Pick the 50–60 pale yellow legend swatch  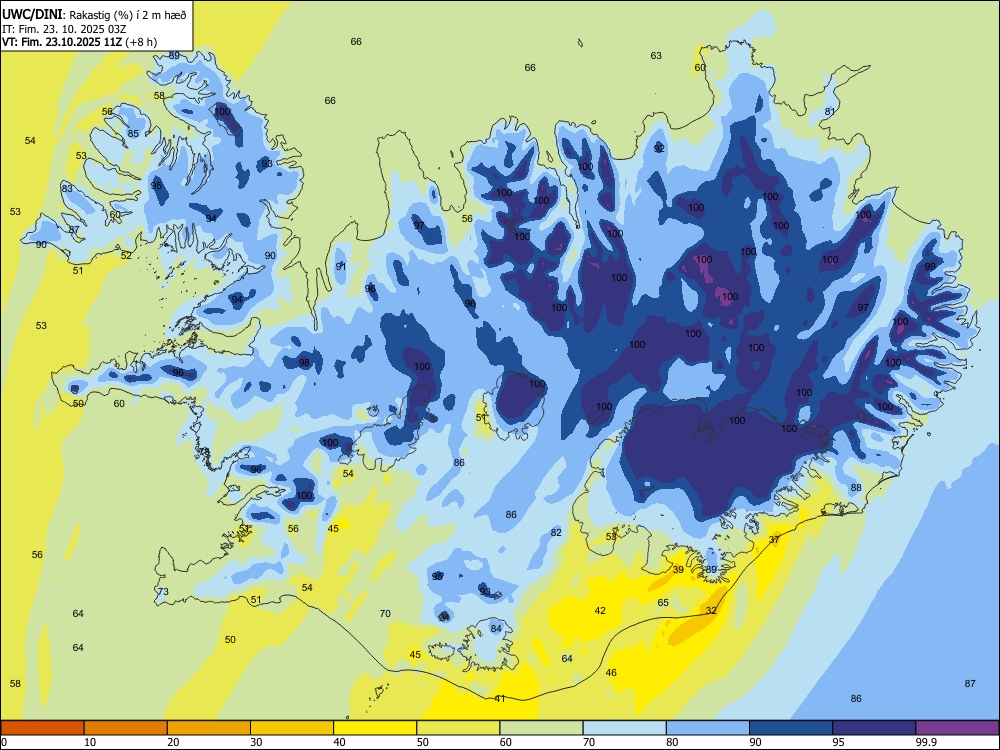point(459,728)
